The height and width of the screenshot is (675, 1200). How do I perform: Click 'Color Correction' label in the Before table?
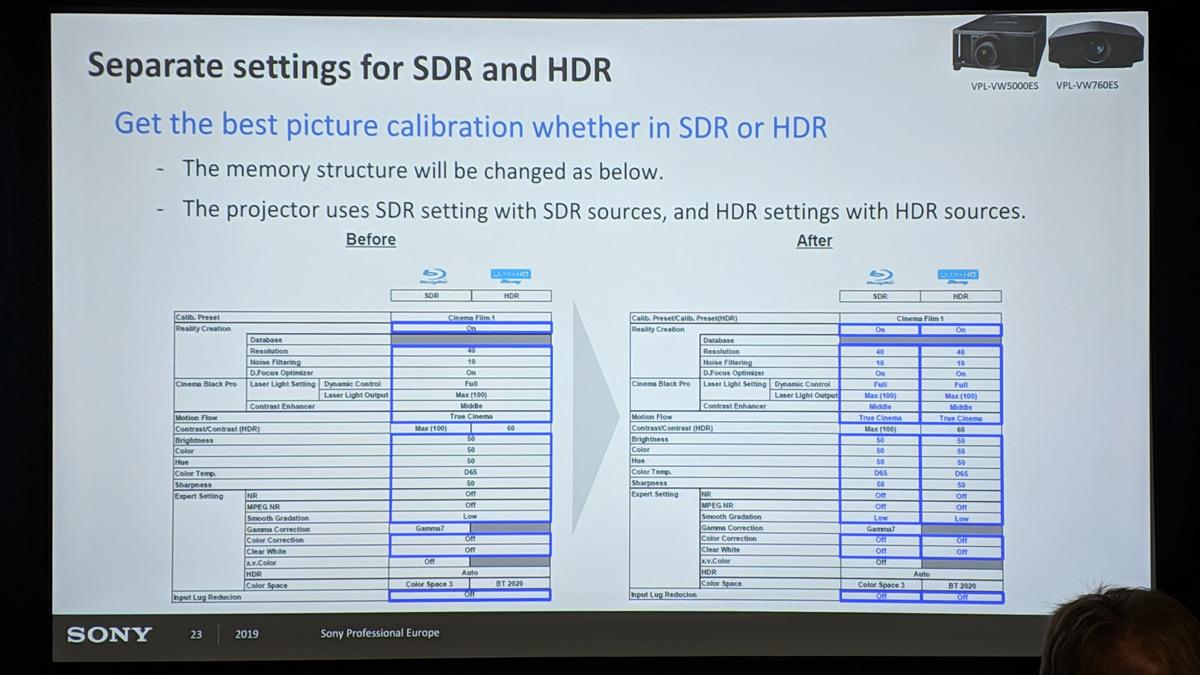click(x=277, y=539)
